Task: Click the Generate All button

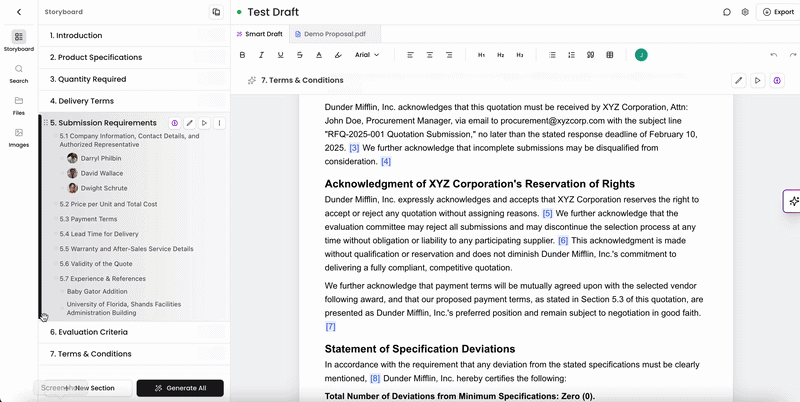Action: tap(180, 388)
